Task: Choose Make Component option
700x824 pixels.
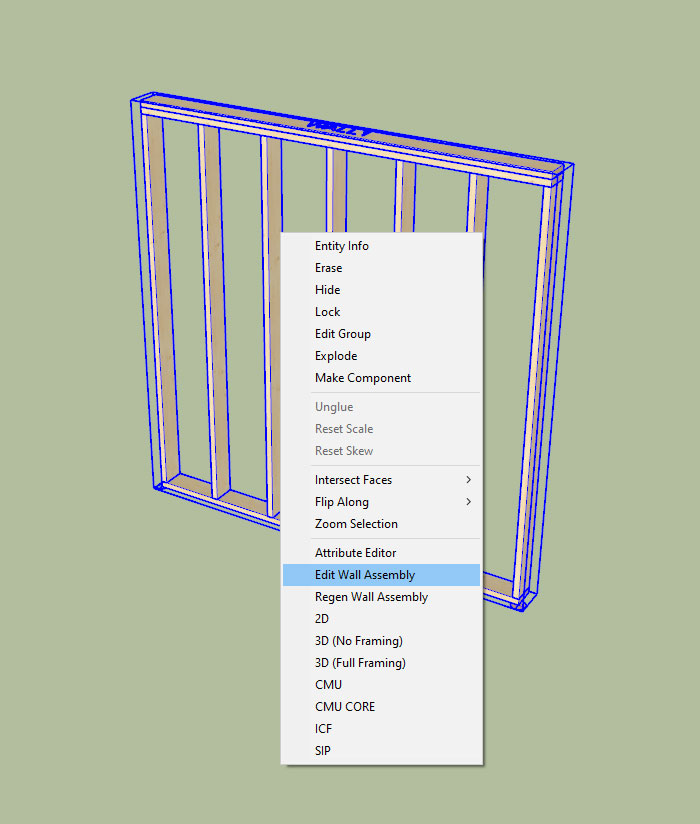Action: 363,378
